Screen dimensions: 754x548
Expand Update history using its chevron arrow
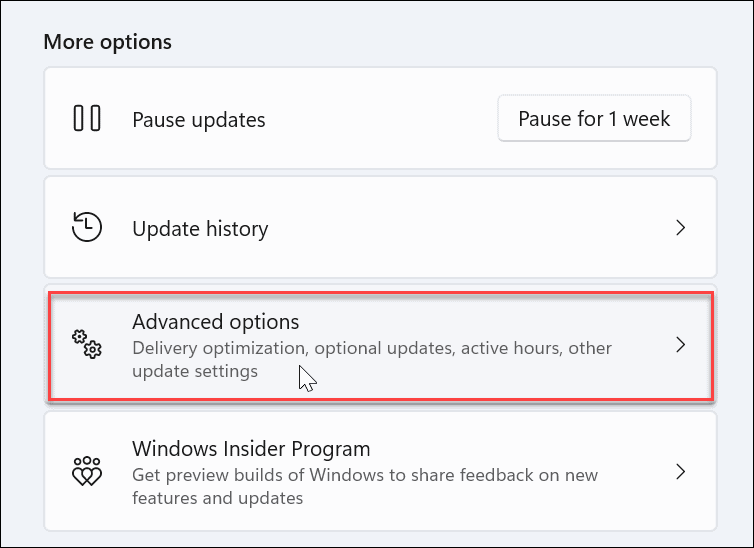point(680,228)
